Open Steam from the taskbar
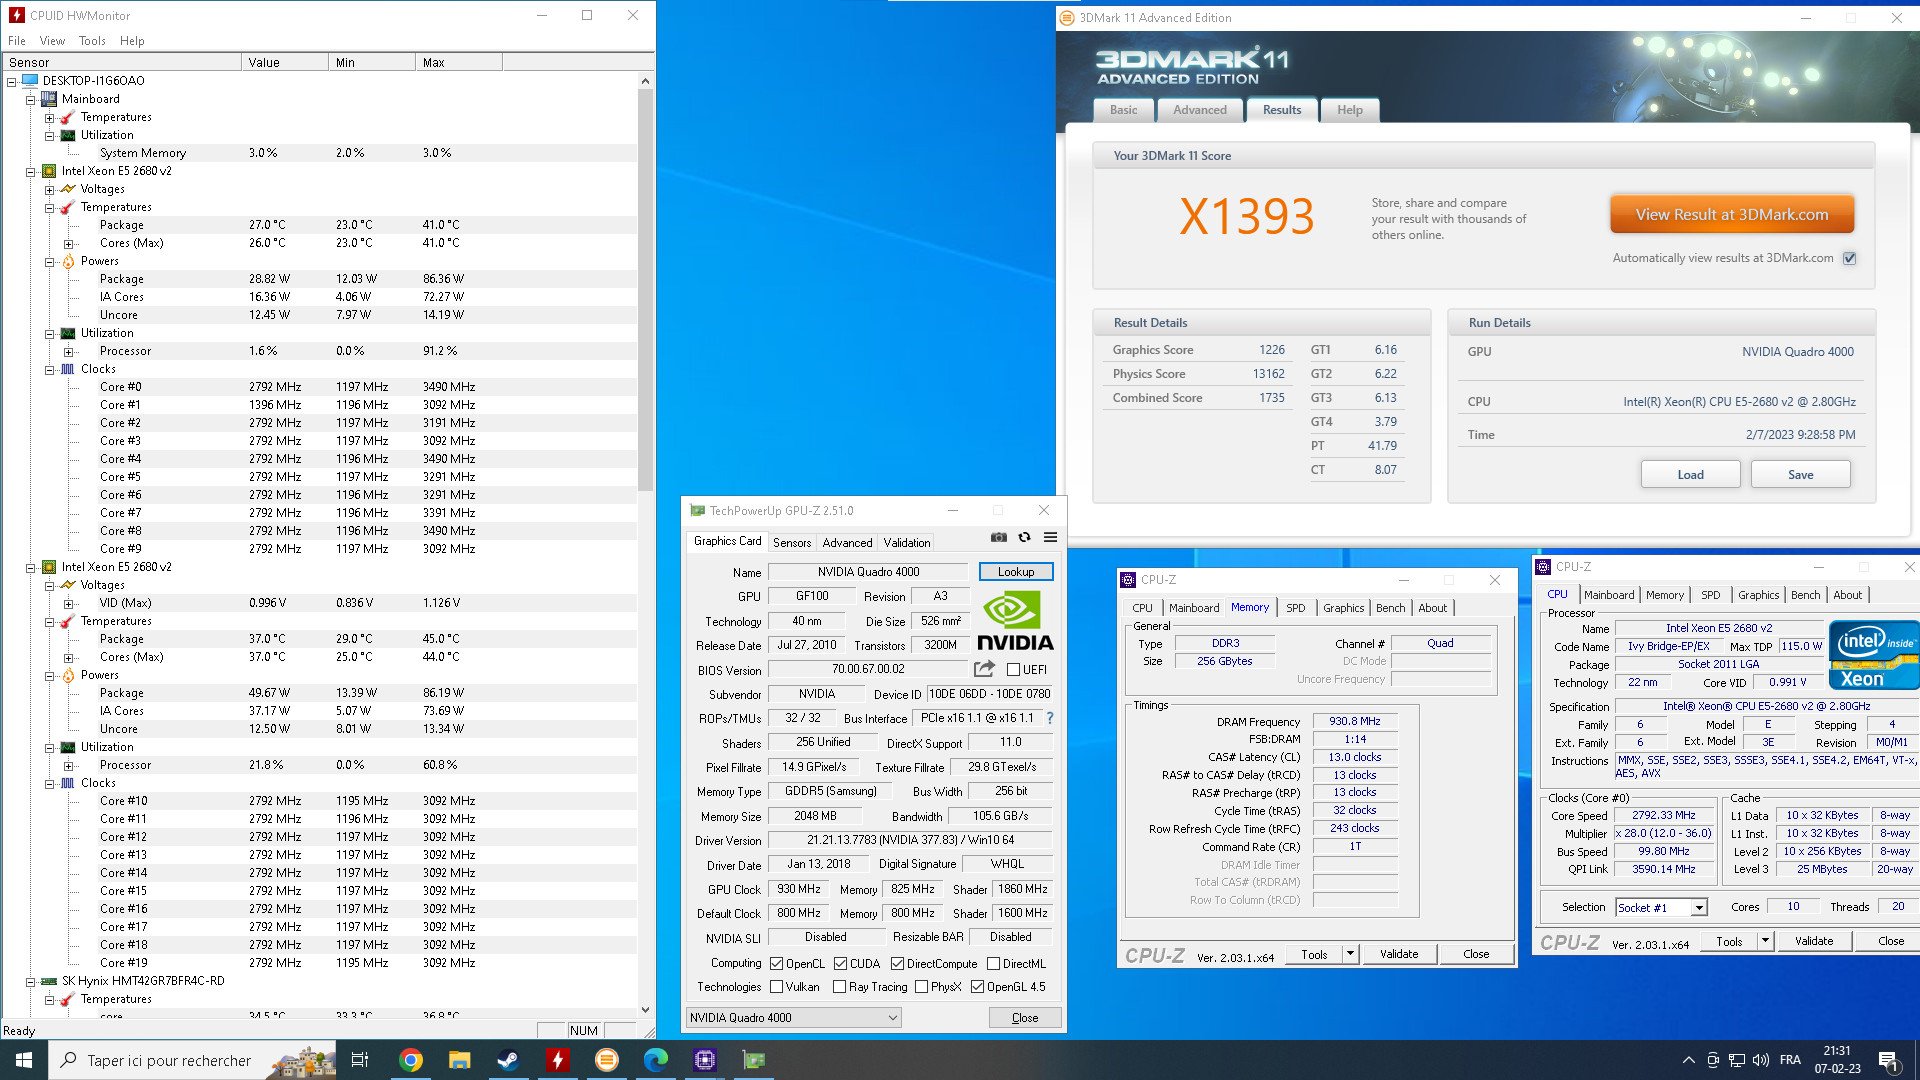The width and height of the screenshot is (1920, 1080). 508,1060
